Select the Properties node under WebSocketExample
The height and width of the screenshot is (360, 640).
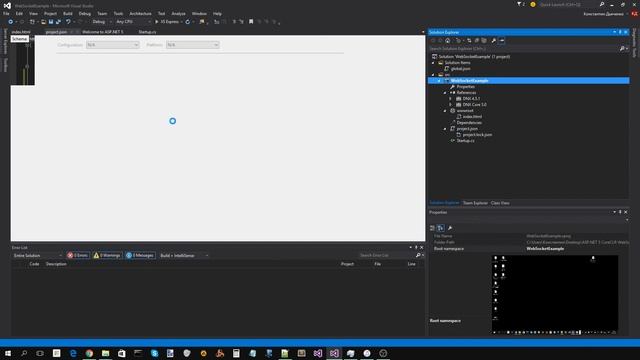click(465, 87)
